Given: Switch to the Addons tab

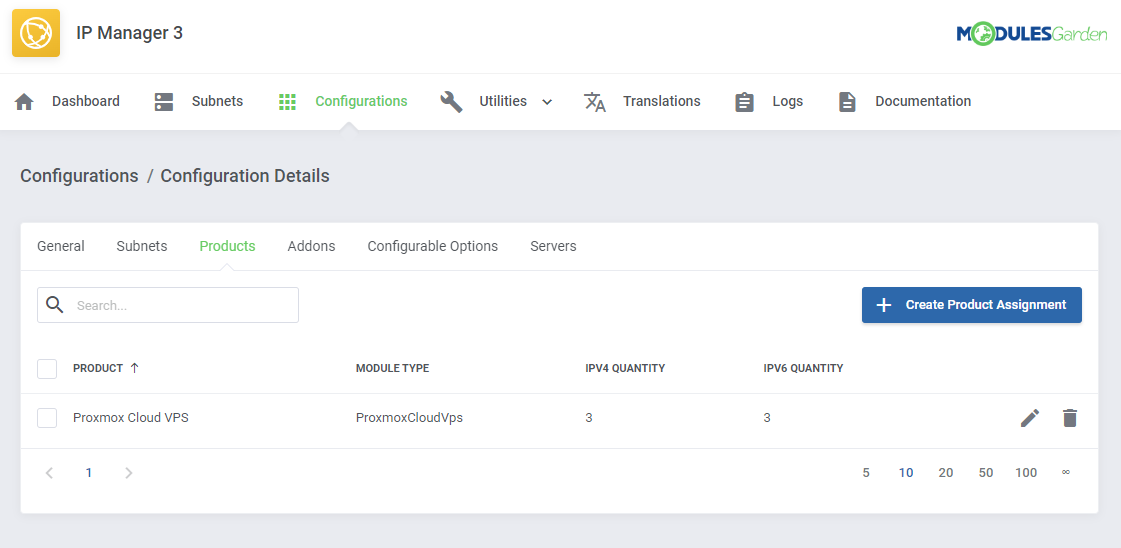Looking at the screenshot, I should 311,246.
